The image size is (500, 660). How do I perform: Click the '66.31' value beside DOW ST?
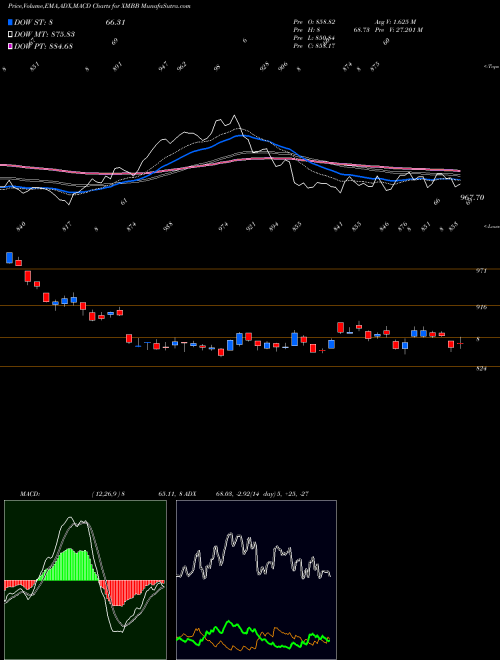pos(115,23)
